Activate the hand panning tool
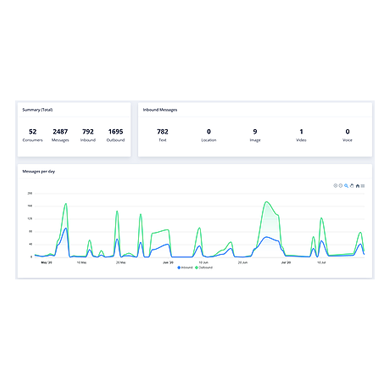389x379 pixels. [352, 186]
